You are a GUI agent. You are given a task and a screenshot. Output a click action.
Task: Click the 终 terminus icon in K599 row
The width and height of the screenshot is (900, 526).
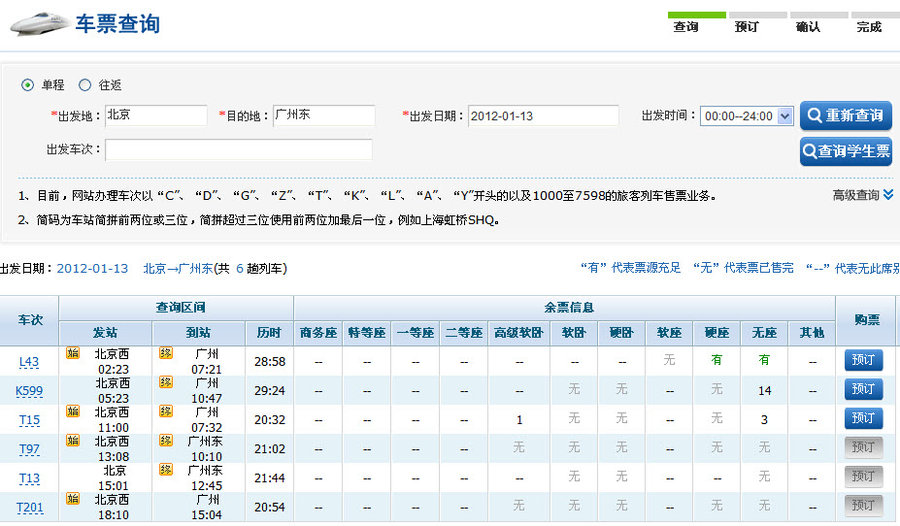(x=165, y=382)
